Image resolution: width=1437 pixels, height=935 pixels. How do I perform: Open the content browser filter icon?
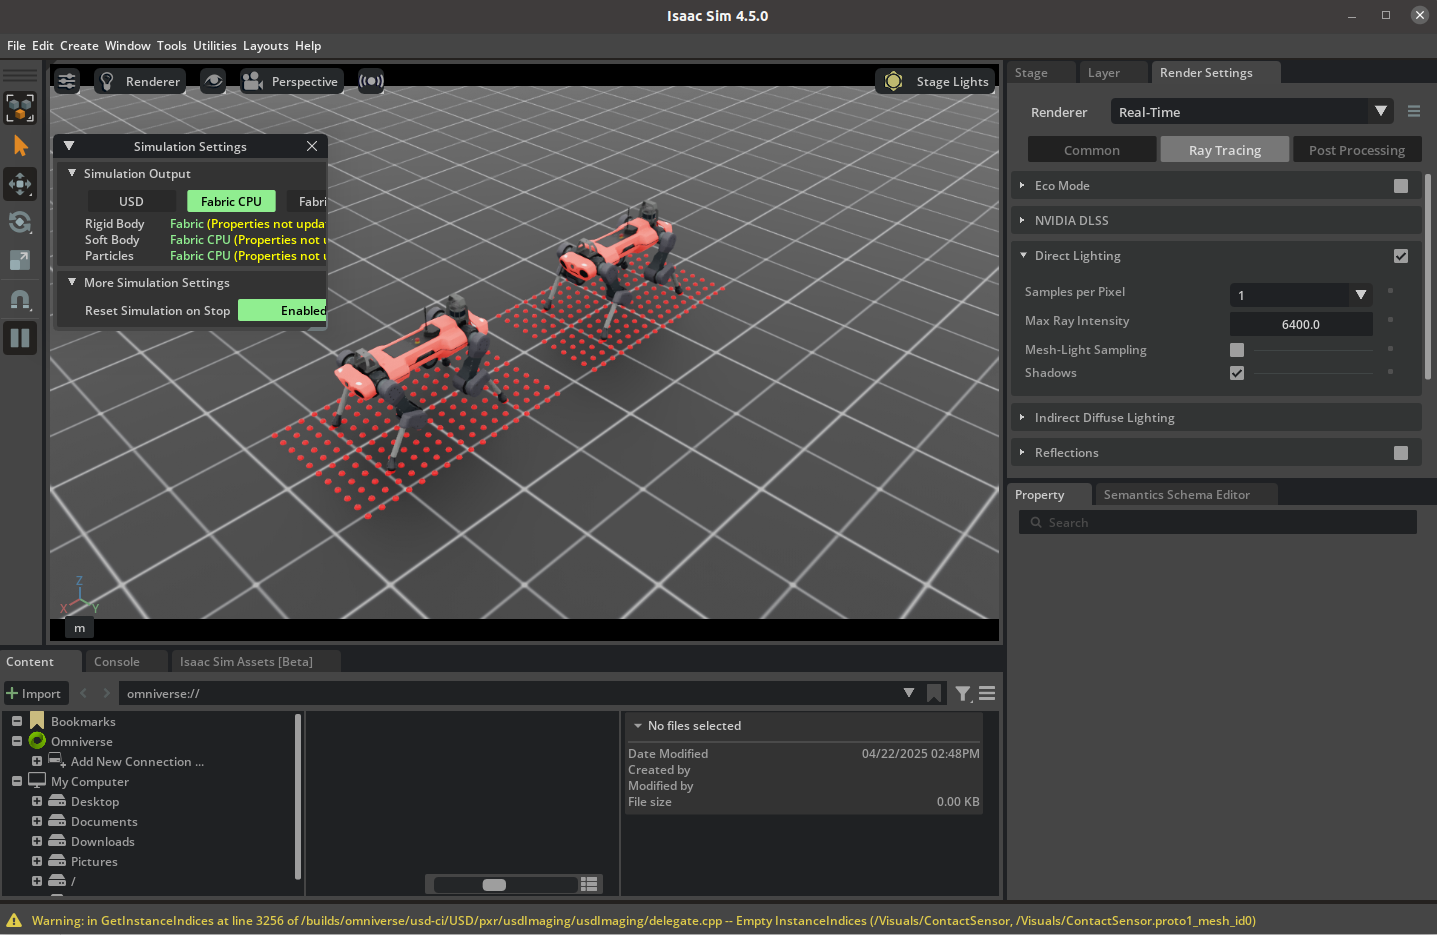click(963, 693)
